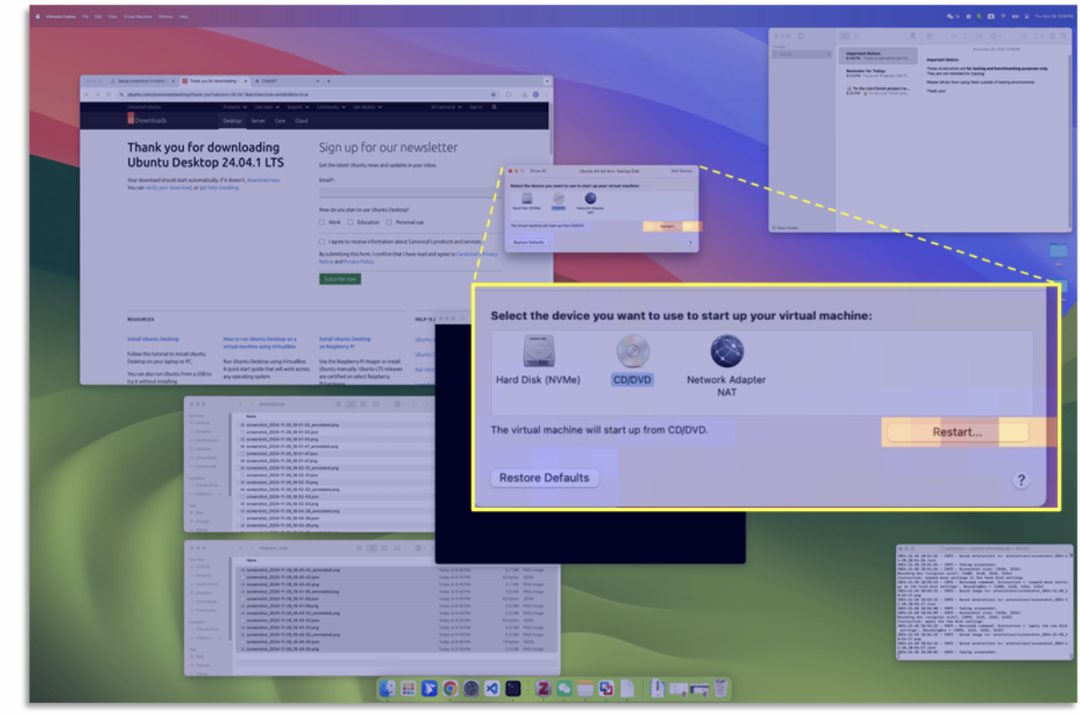Toggle the Notes sidebar
The width and height of the screenshot is (1080, 715).
(801, 36)
